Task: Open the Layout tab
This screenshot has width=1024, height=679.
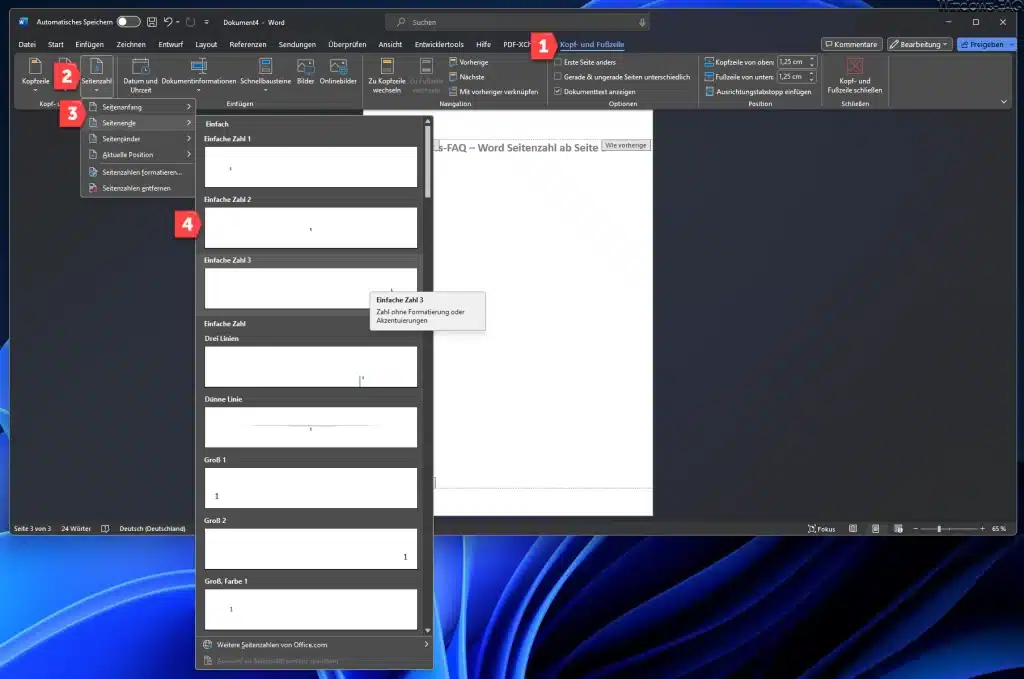Action: click(206, 44)
